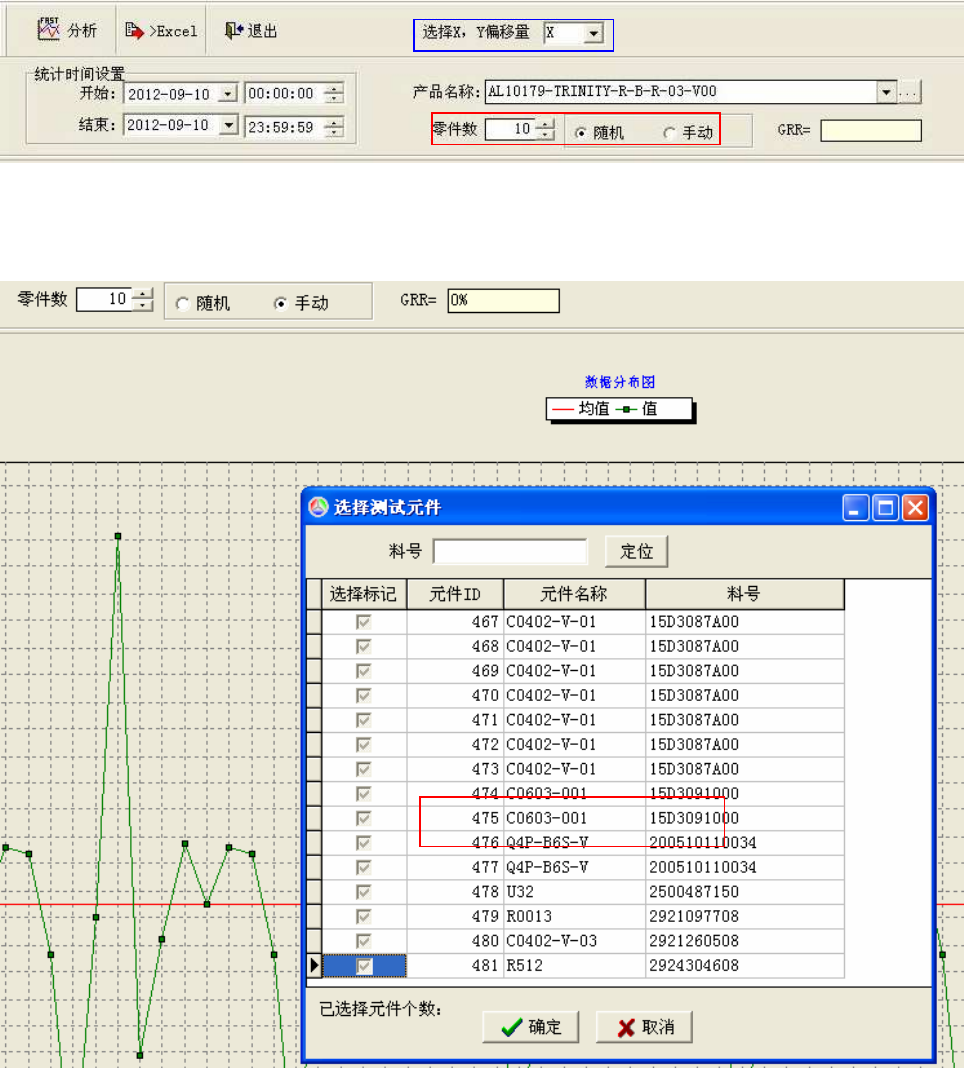Expand the 产品名称 product name dropdown

pos(885,92)
